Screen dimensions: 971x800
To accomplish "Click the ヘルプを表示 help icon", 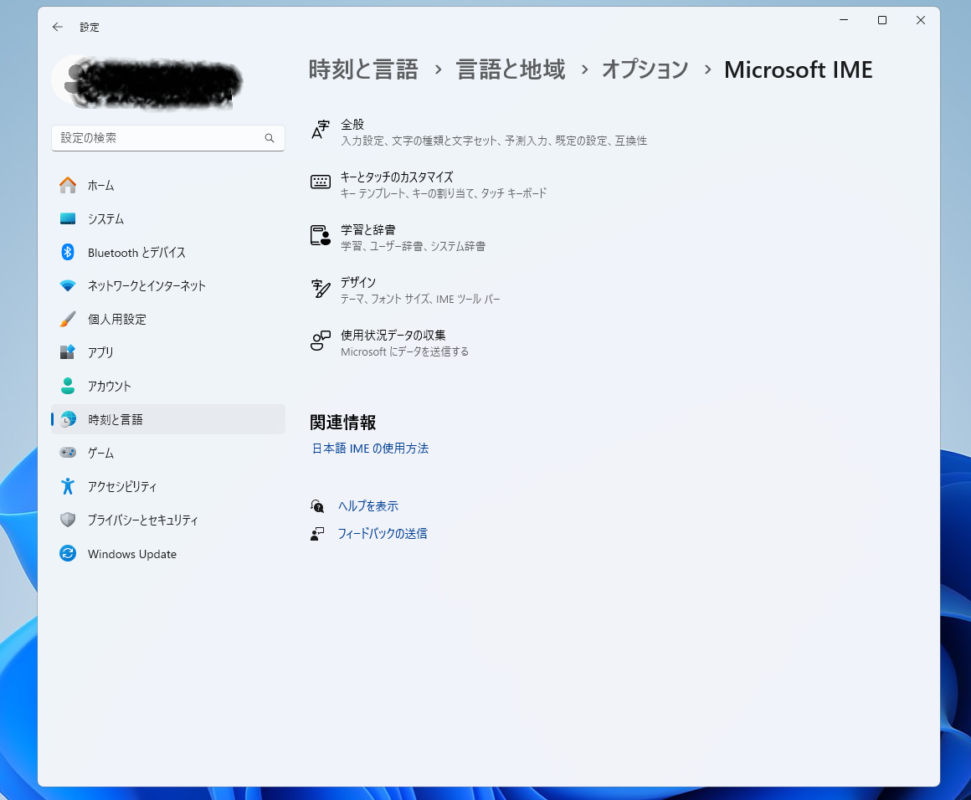I will (x=317, y=507).
